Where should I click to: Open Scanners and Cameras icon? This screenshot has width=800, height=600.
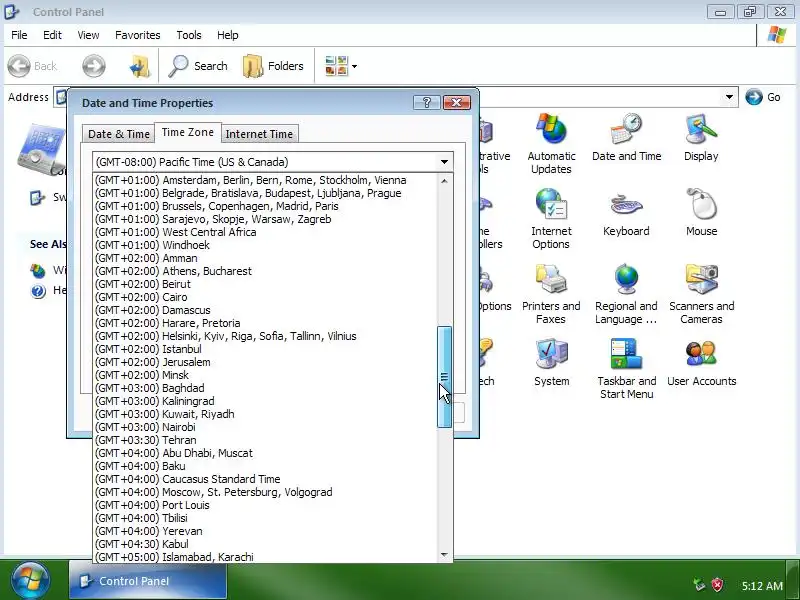(702, 294)
